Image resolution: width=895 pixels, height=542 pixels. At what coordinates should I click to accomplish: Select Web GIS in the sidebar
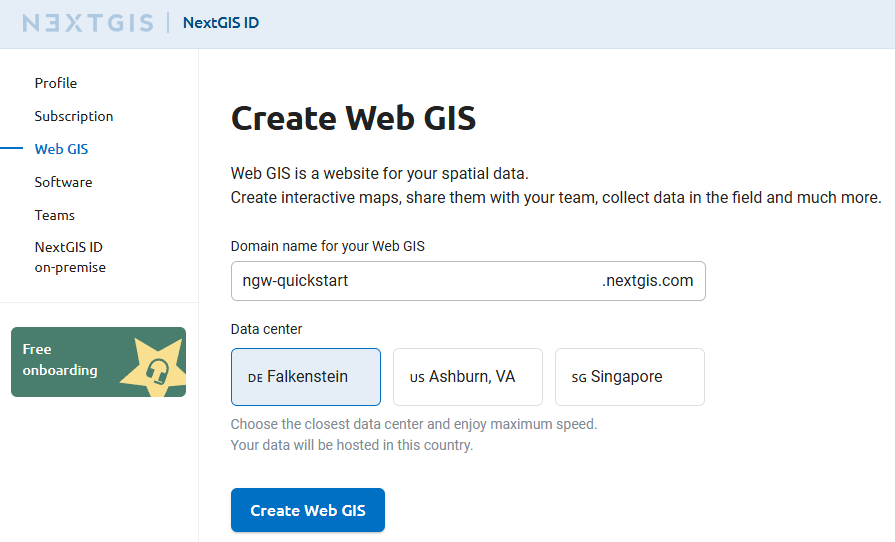click(61, 149)
